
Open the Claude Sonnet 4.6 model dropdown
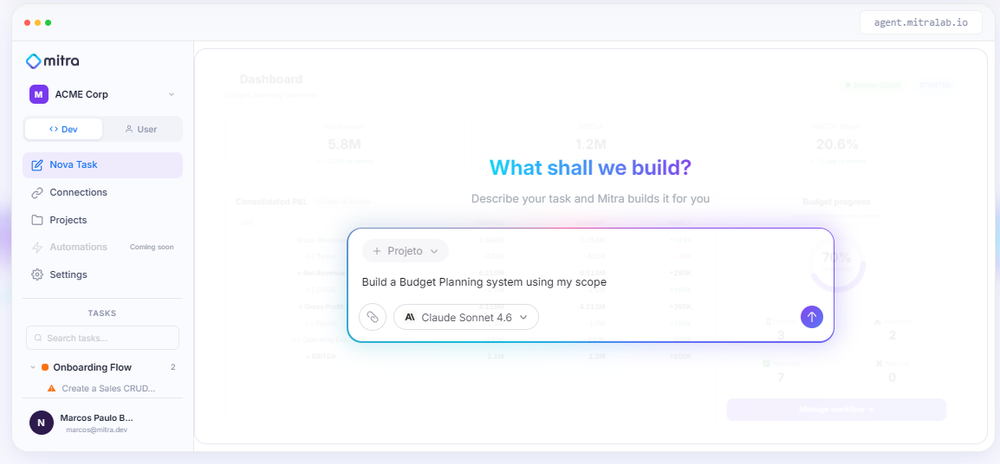point(466,317)
